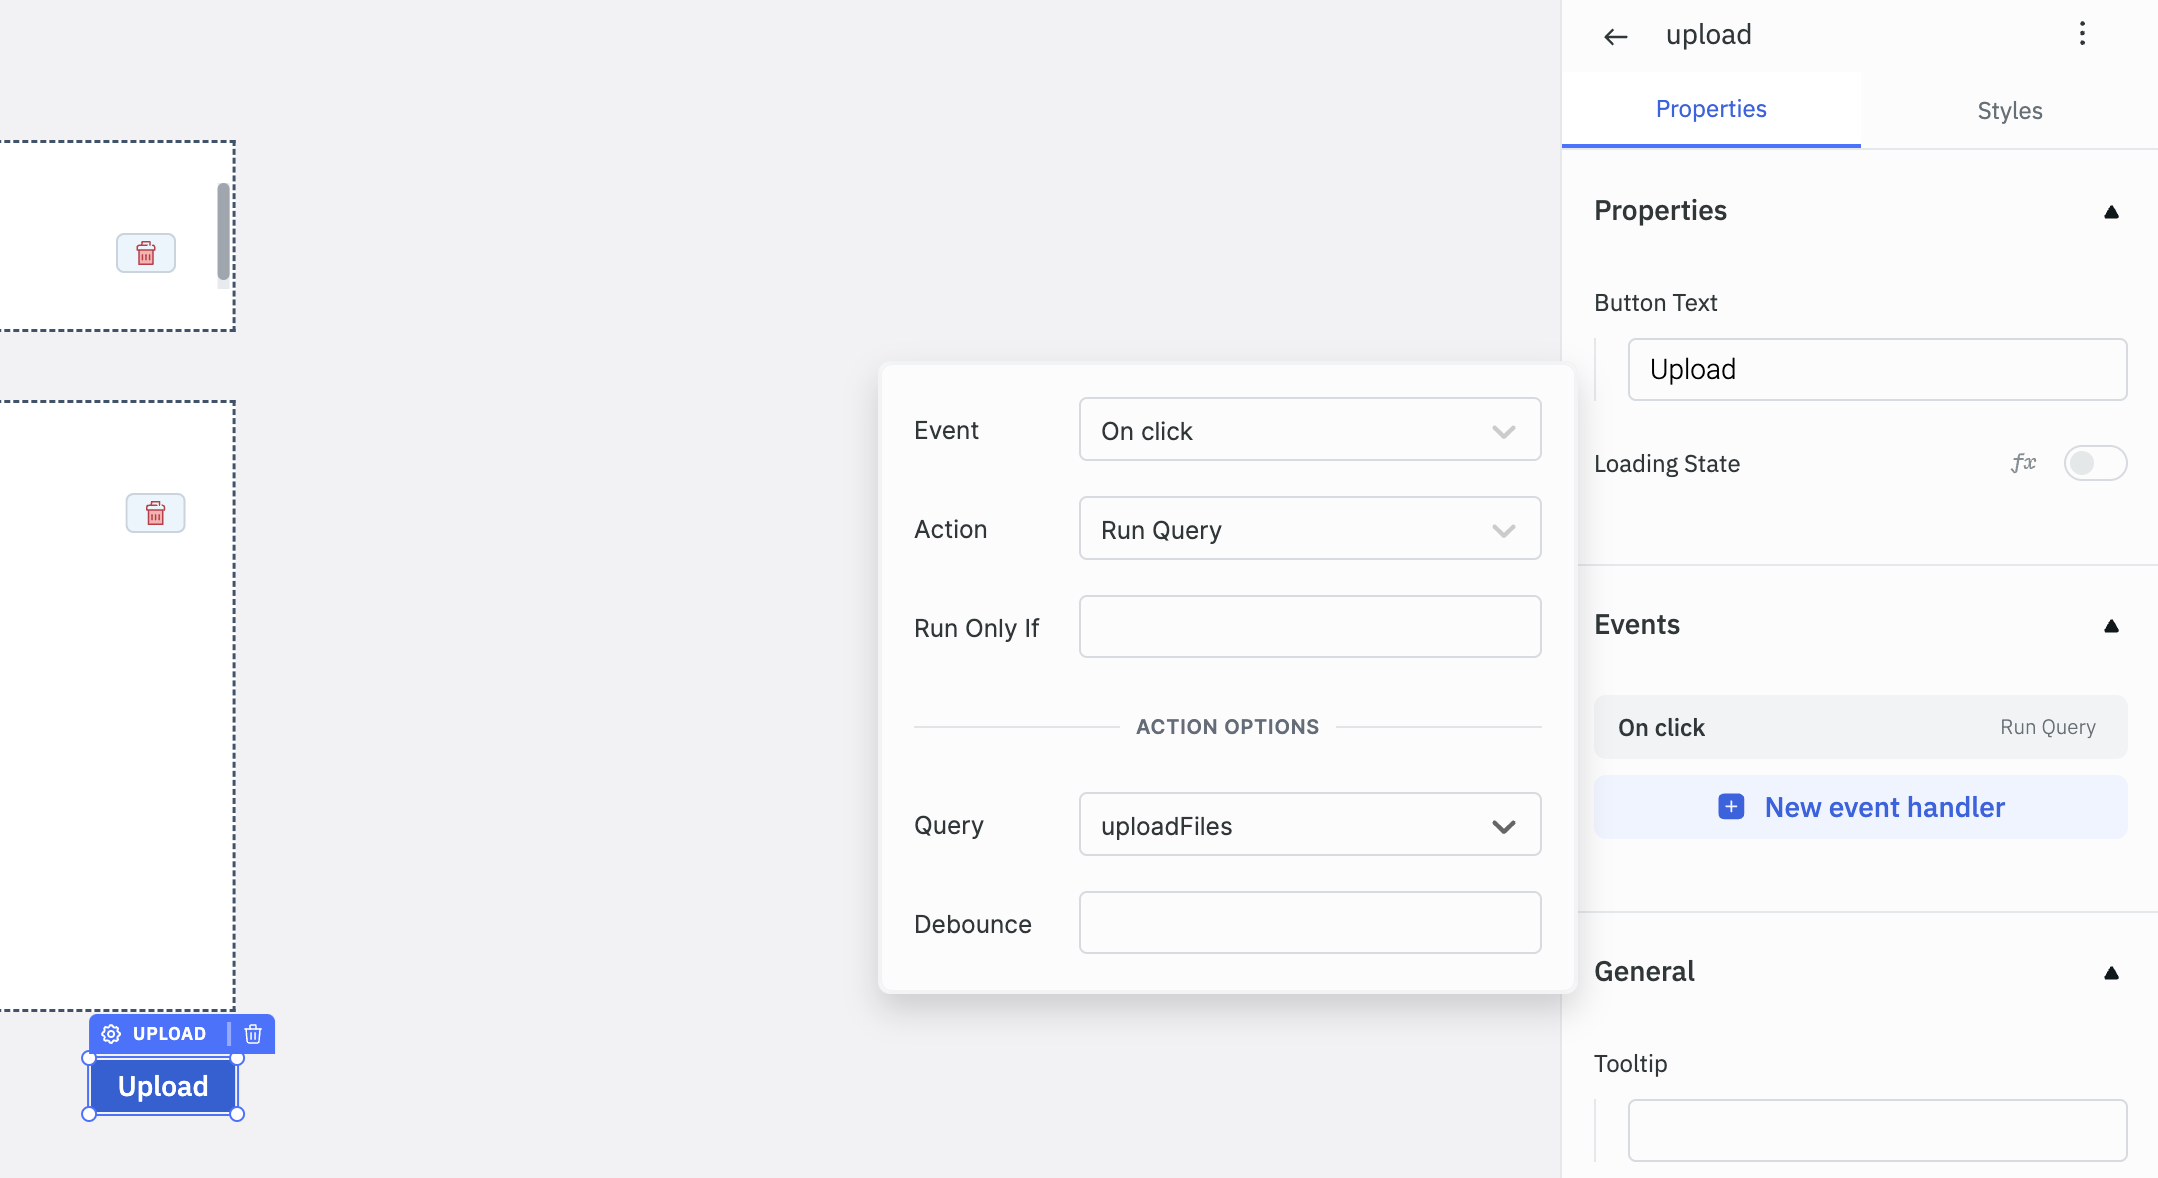Click the plus icon for New event handler
The image size is (2158, 1178).
tap(1730, 808)
